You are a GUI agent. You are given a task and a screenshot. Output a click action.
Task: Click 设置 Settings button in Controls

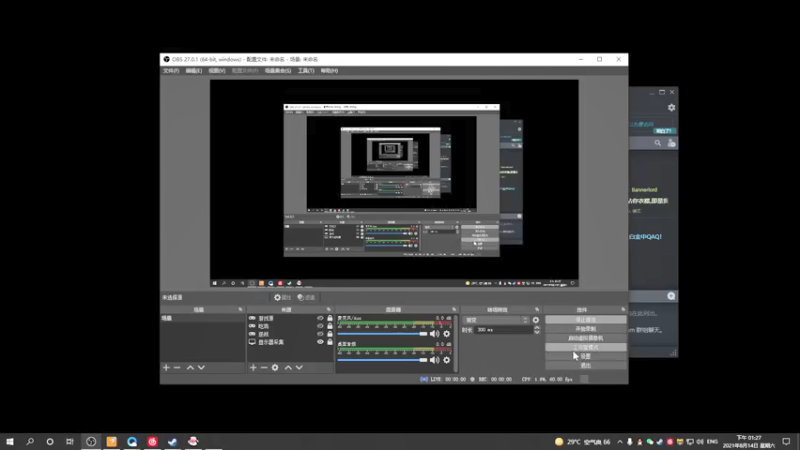(x=586, y=356)
